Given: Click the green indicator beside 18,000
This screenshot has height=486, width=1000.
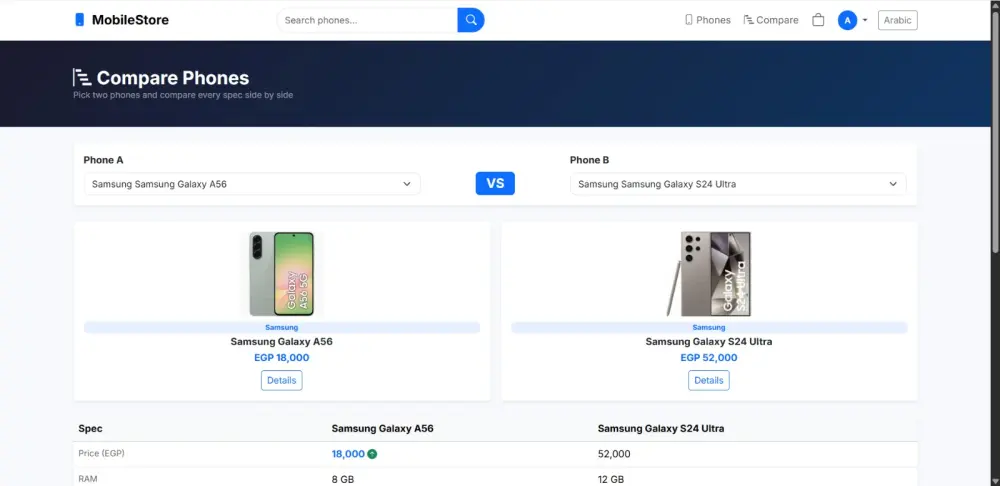Looking at the screenshot, I should pos(372,454).
